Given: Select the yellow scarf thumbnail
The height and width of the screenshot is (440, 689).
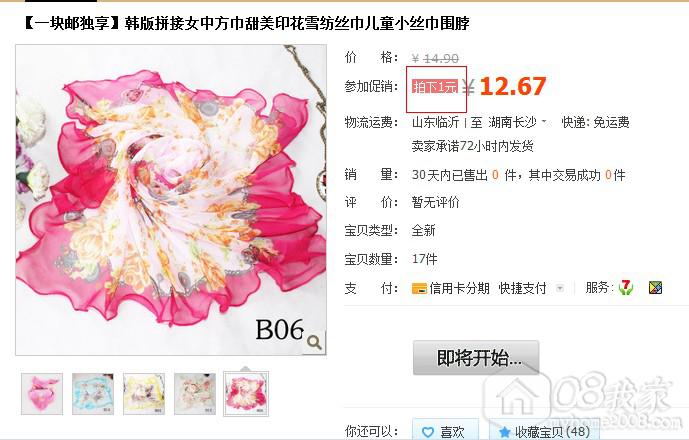Looking at the screenshot, I should tap(144, 394).
